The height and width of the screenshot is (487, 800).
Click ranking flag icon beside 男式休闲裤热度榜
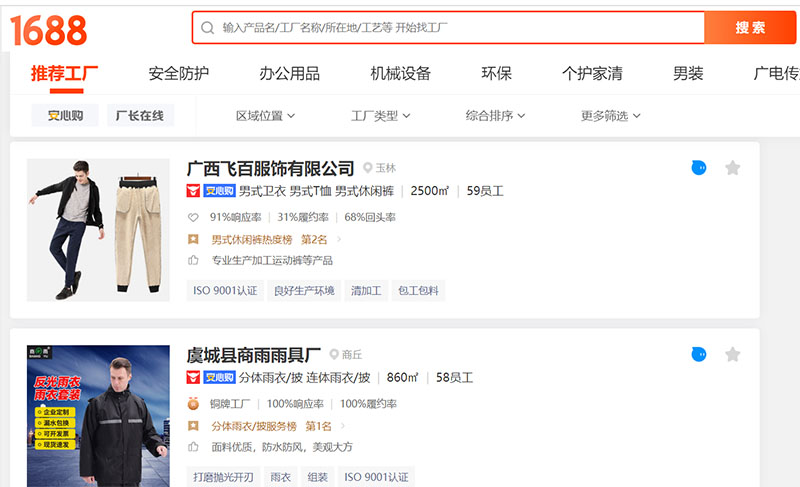pyautogui.click(x=193, y=239)
